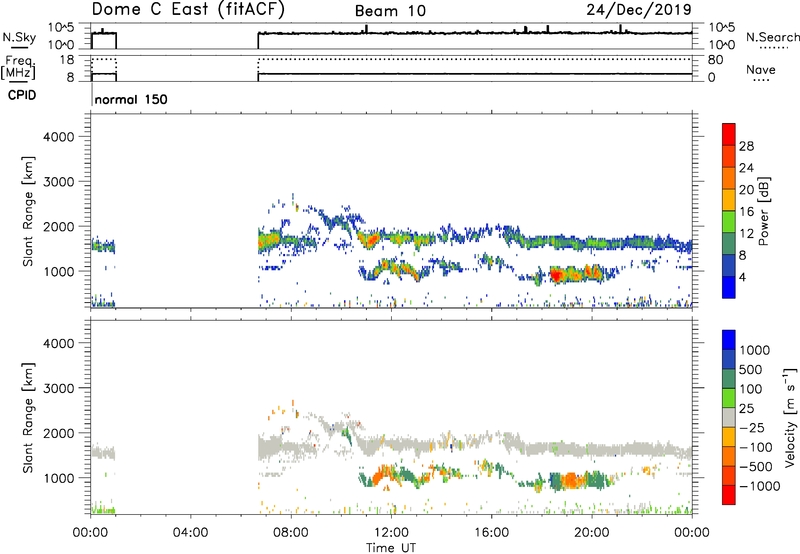800x554 pixels.
Task: Click the blue bottom of the power color bar
Action: point(729,287)
